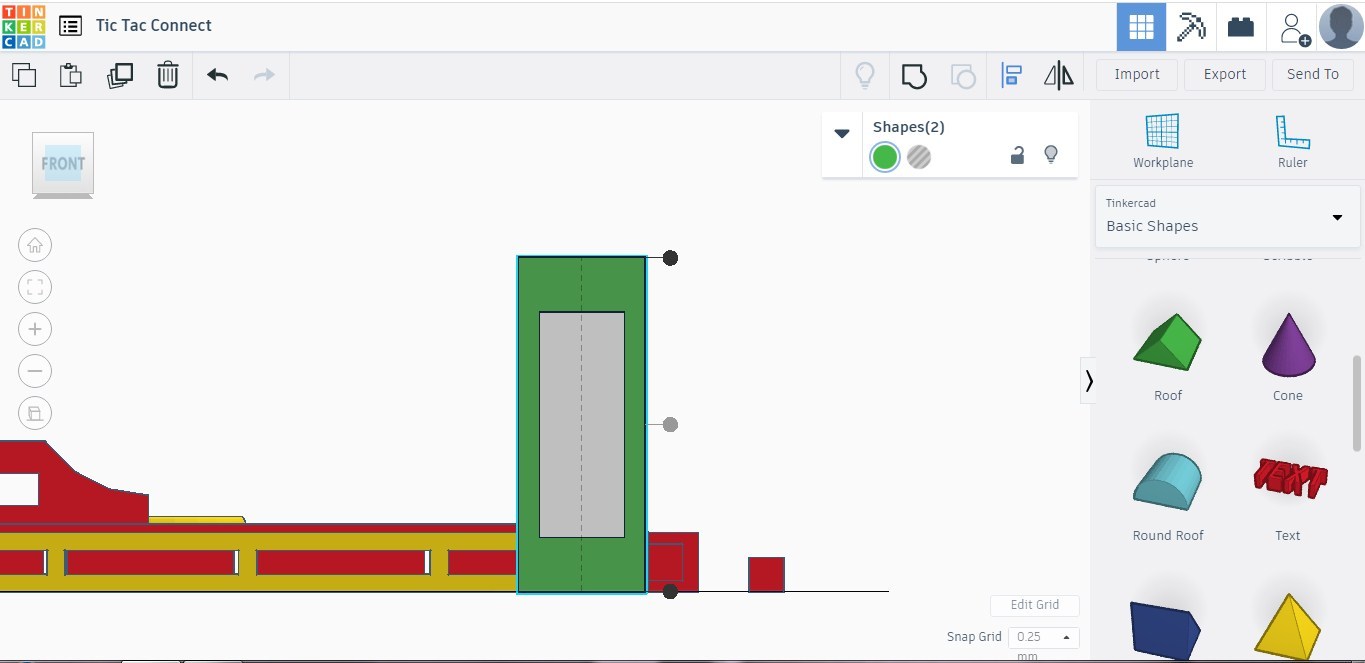Switch to the 3D design grid view
The image size is (1365, 663).
(1141, 27)
